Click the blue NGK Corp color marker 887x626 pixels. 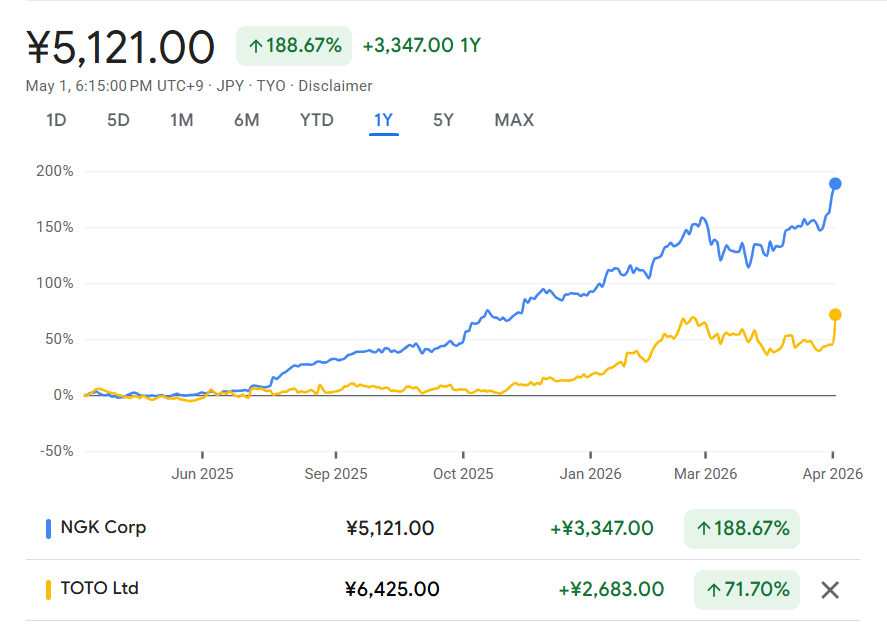tap(48, 529)
